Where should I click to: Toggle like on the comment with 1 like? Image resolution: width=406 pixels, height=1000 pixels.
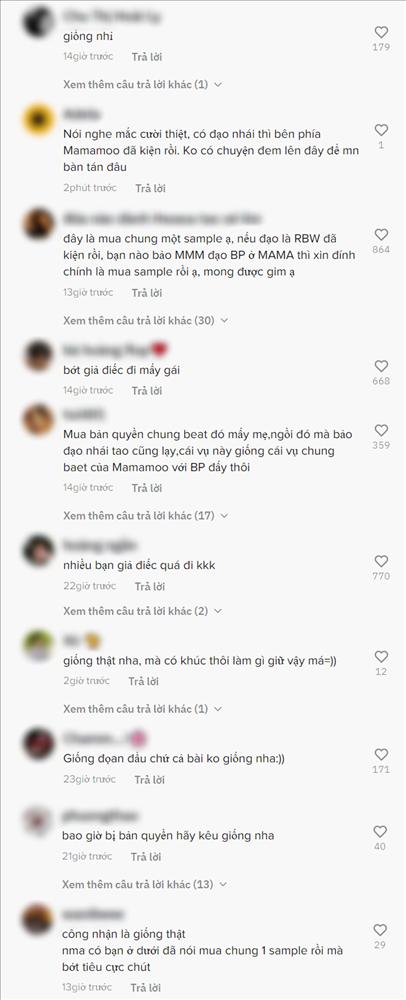coord(381,130)
